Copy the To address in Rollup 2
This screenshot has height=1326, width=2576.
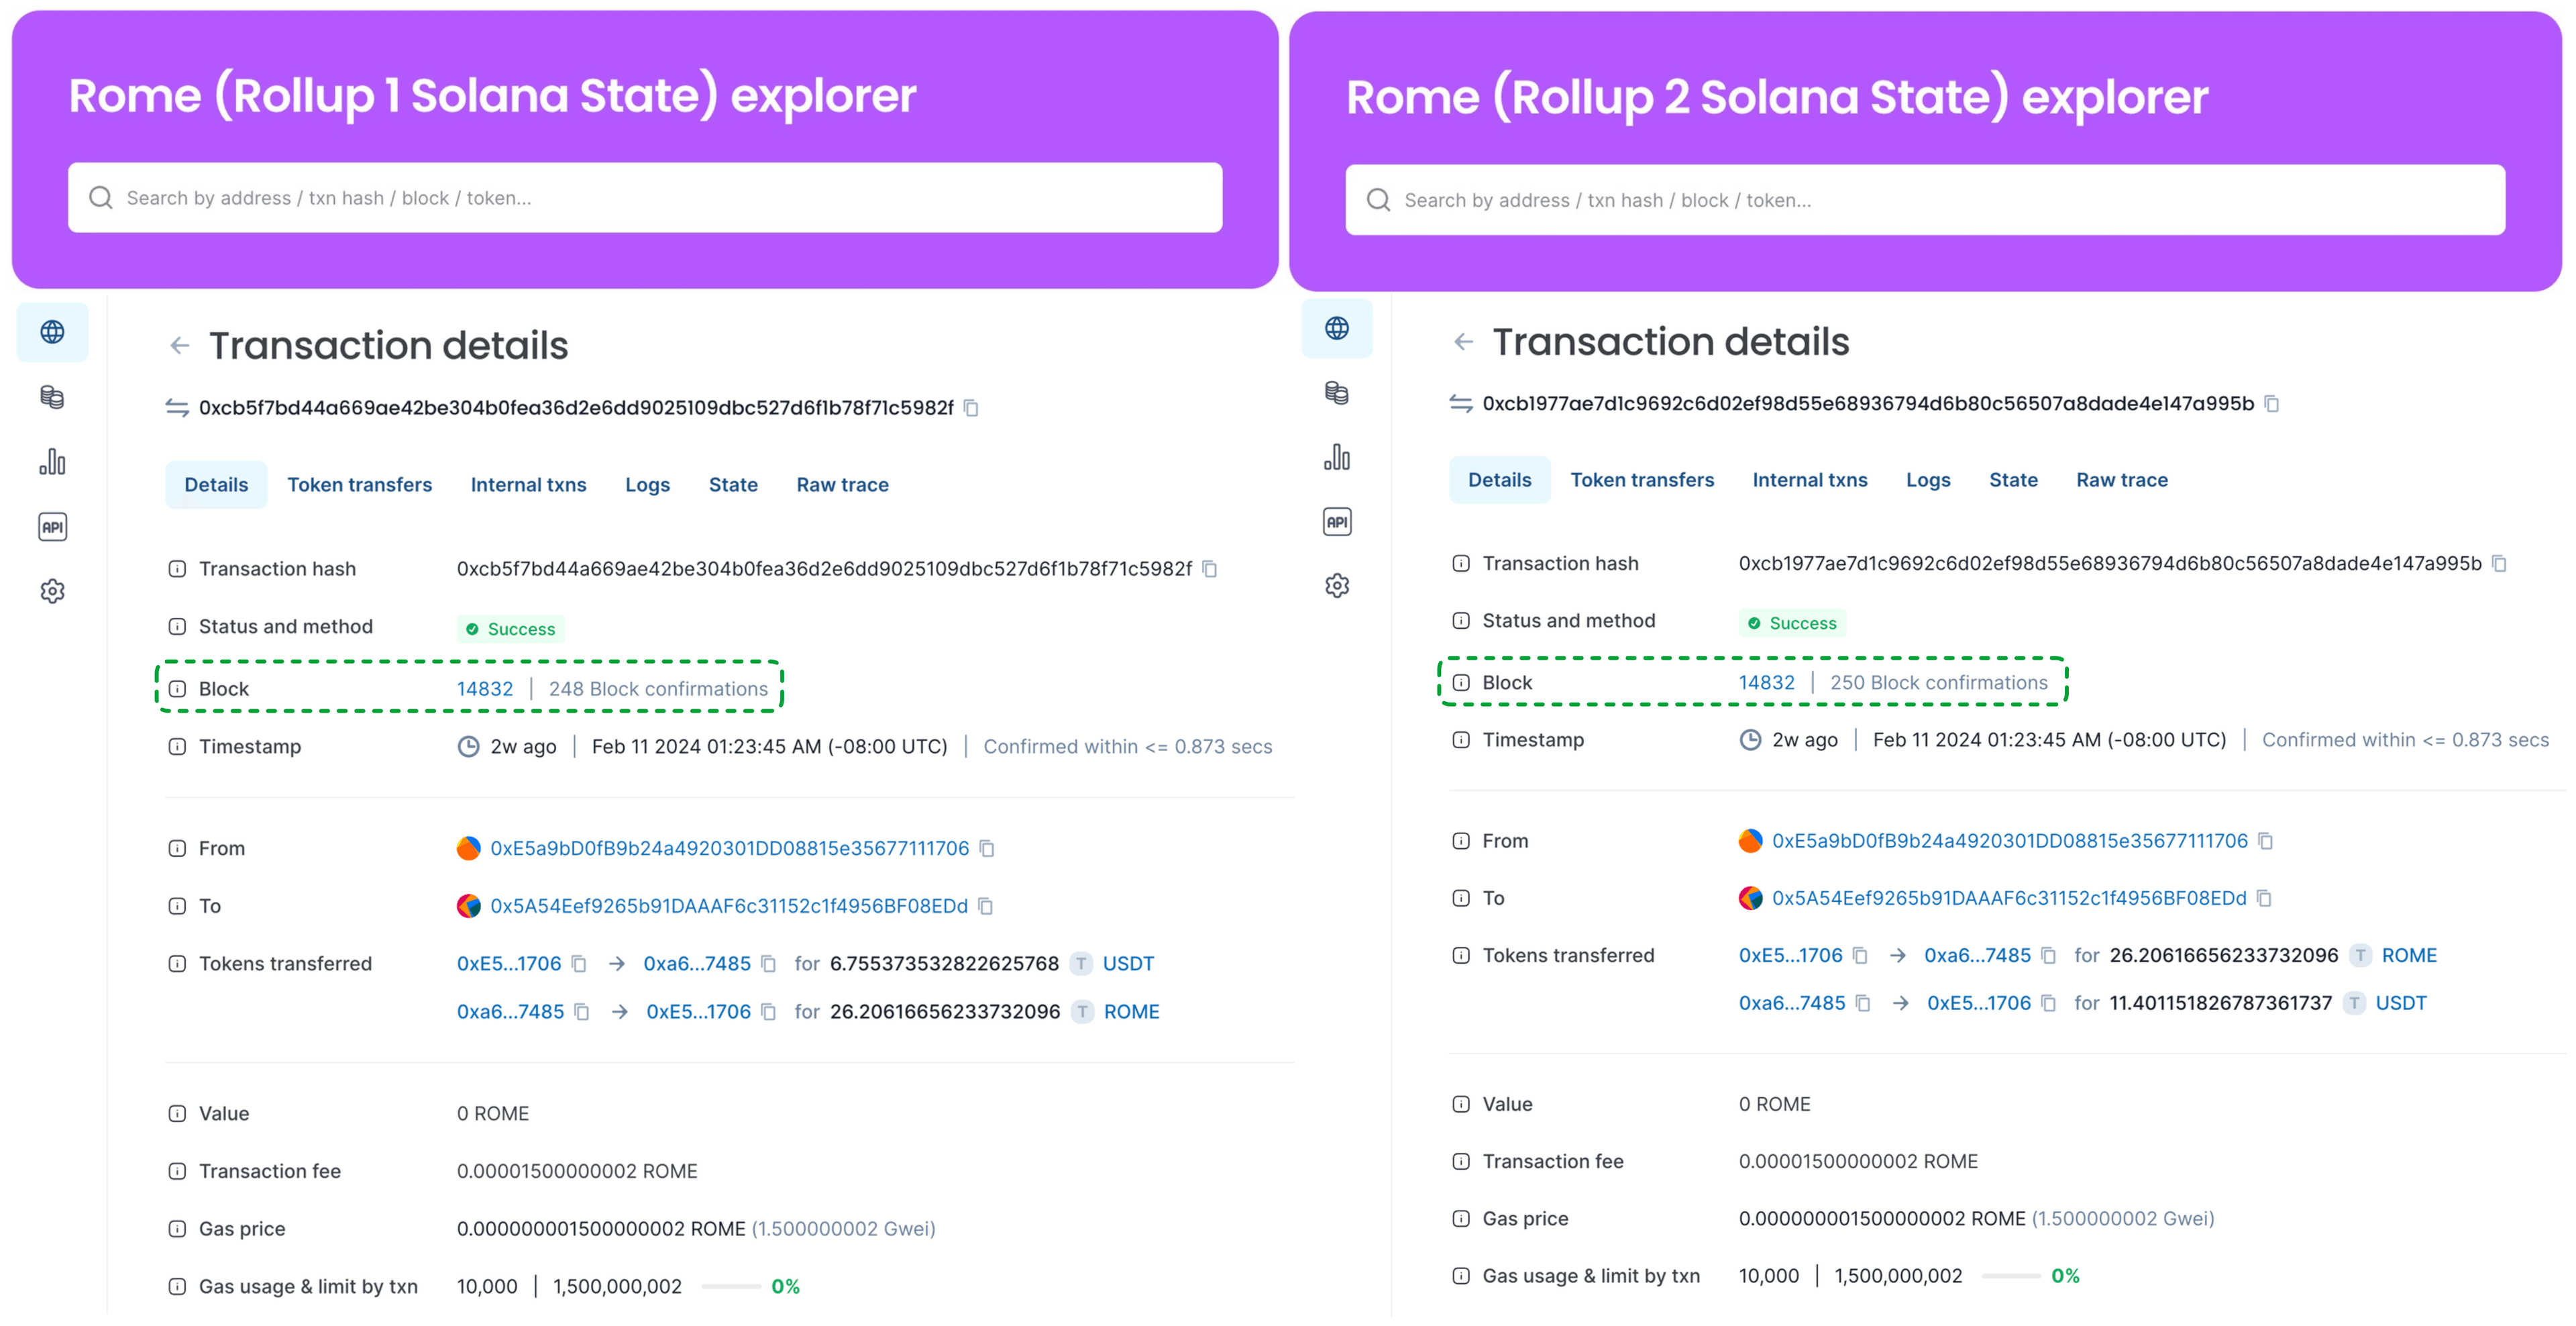pyautogui.click(x=2265, y=899)
